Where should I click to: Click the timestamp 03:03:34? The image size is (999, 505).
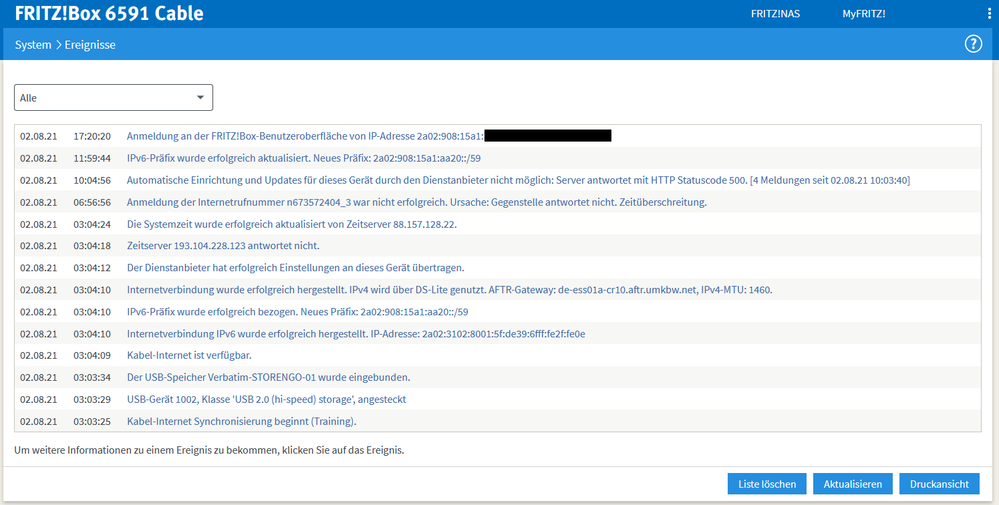(x=92, y=378)
